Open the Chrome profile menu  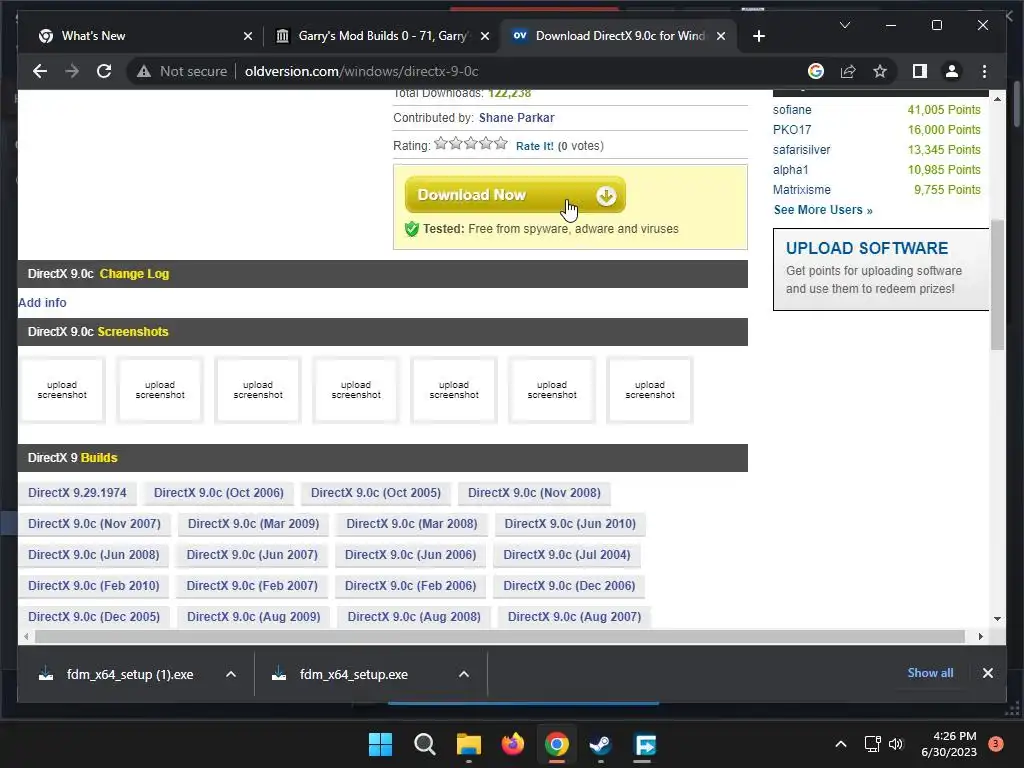point(952,71)
